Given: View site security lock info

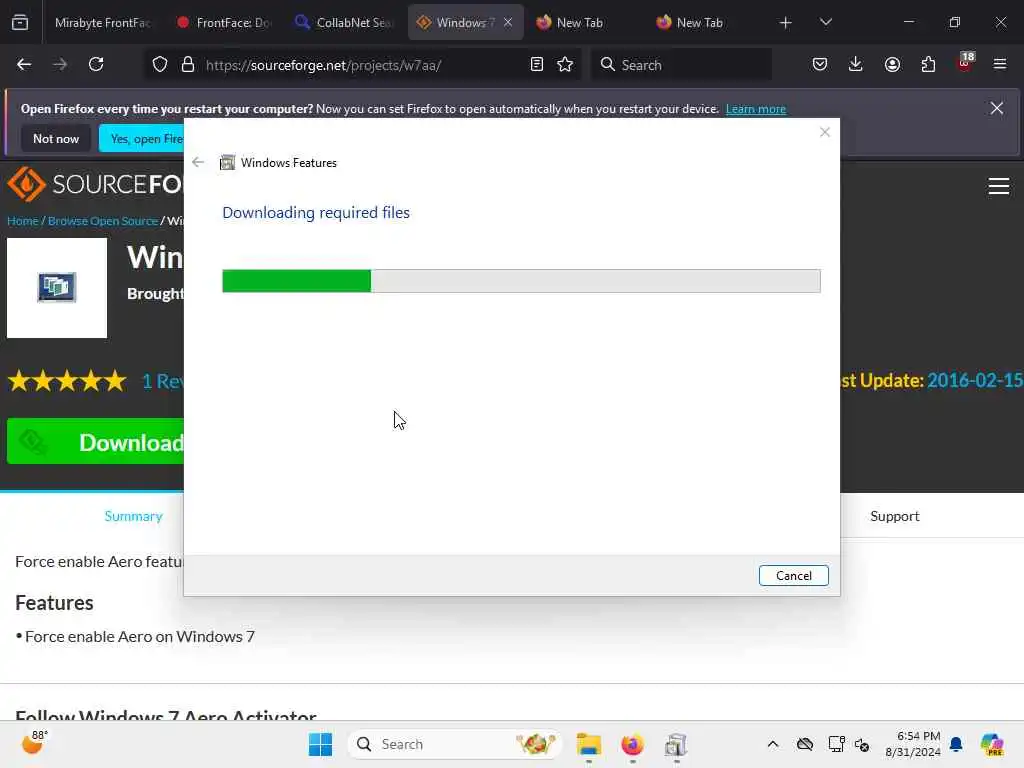Looking at the screenshot, I should point(188,65).
